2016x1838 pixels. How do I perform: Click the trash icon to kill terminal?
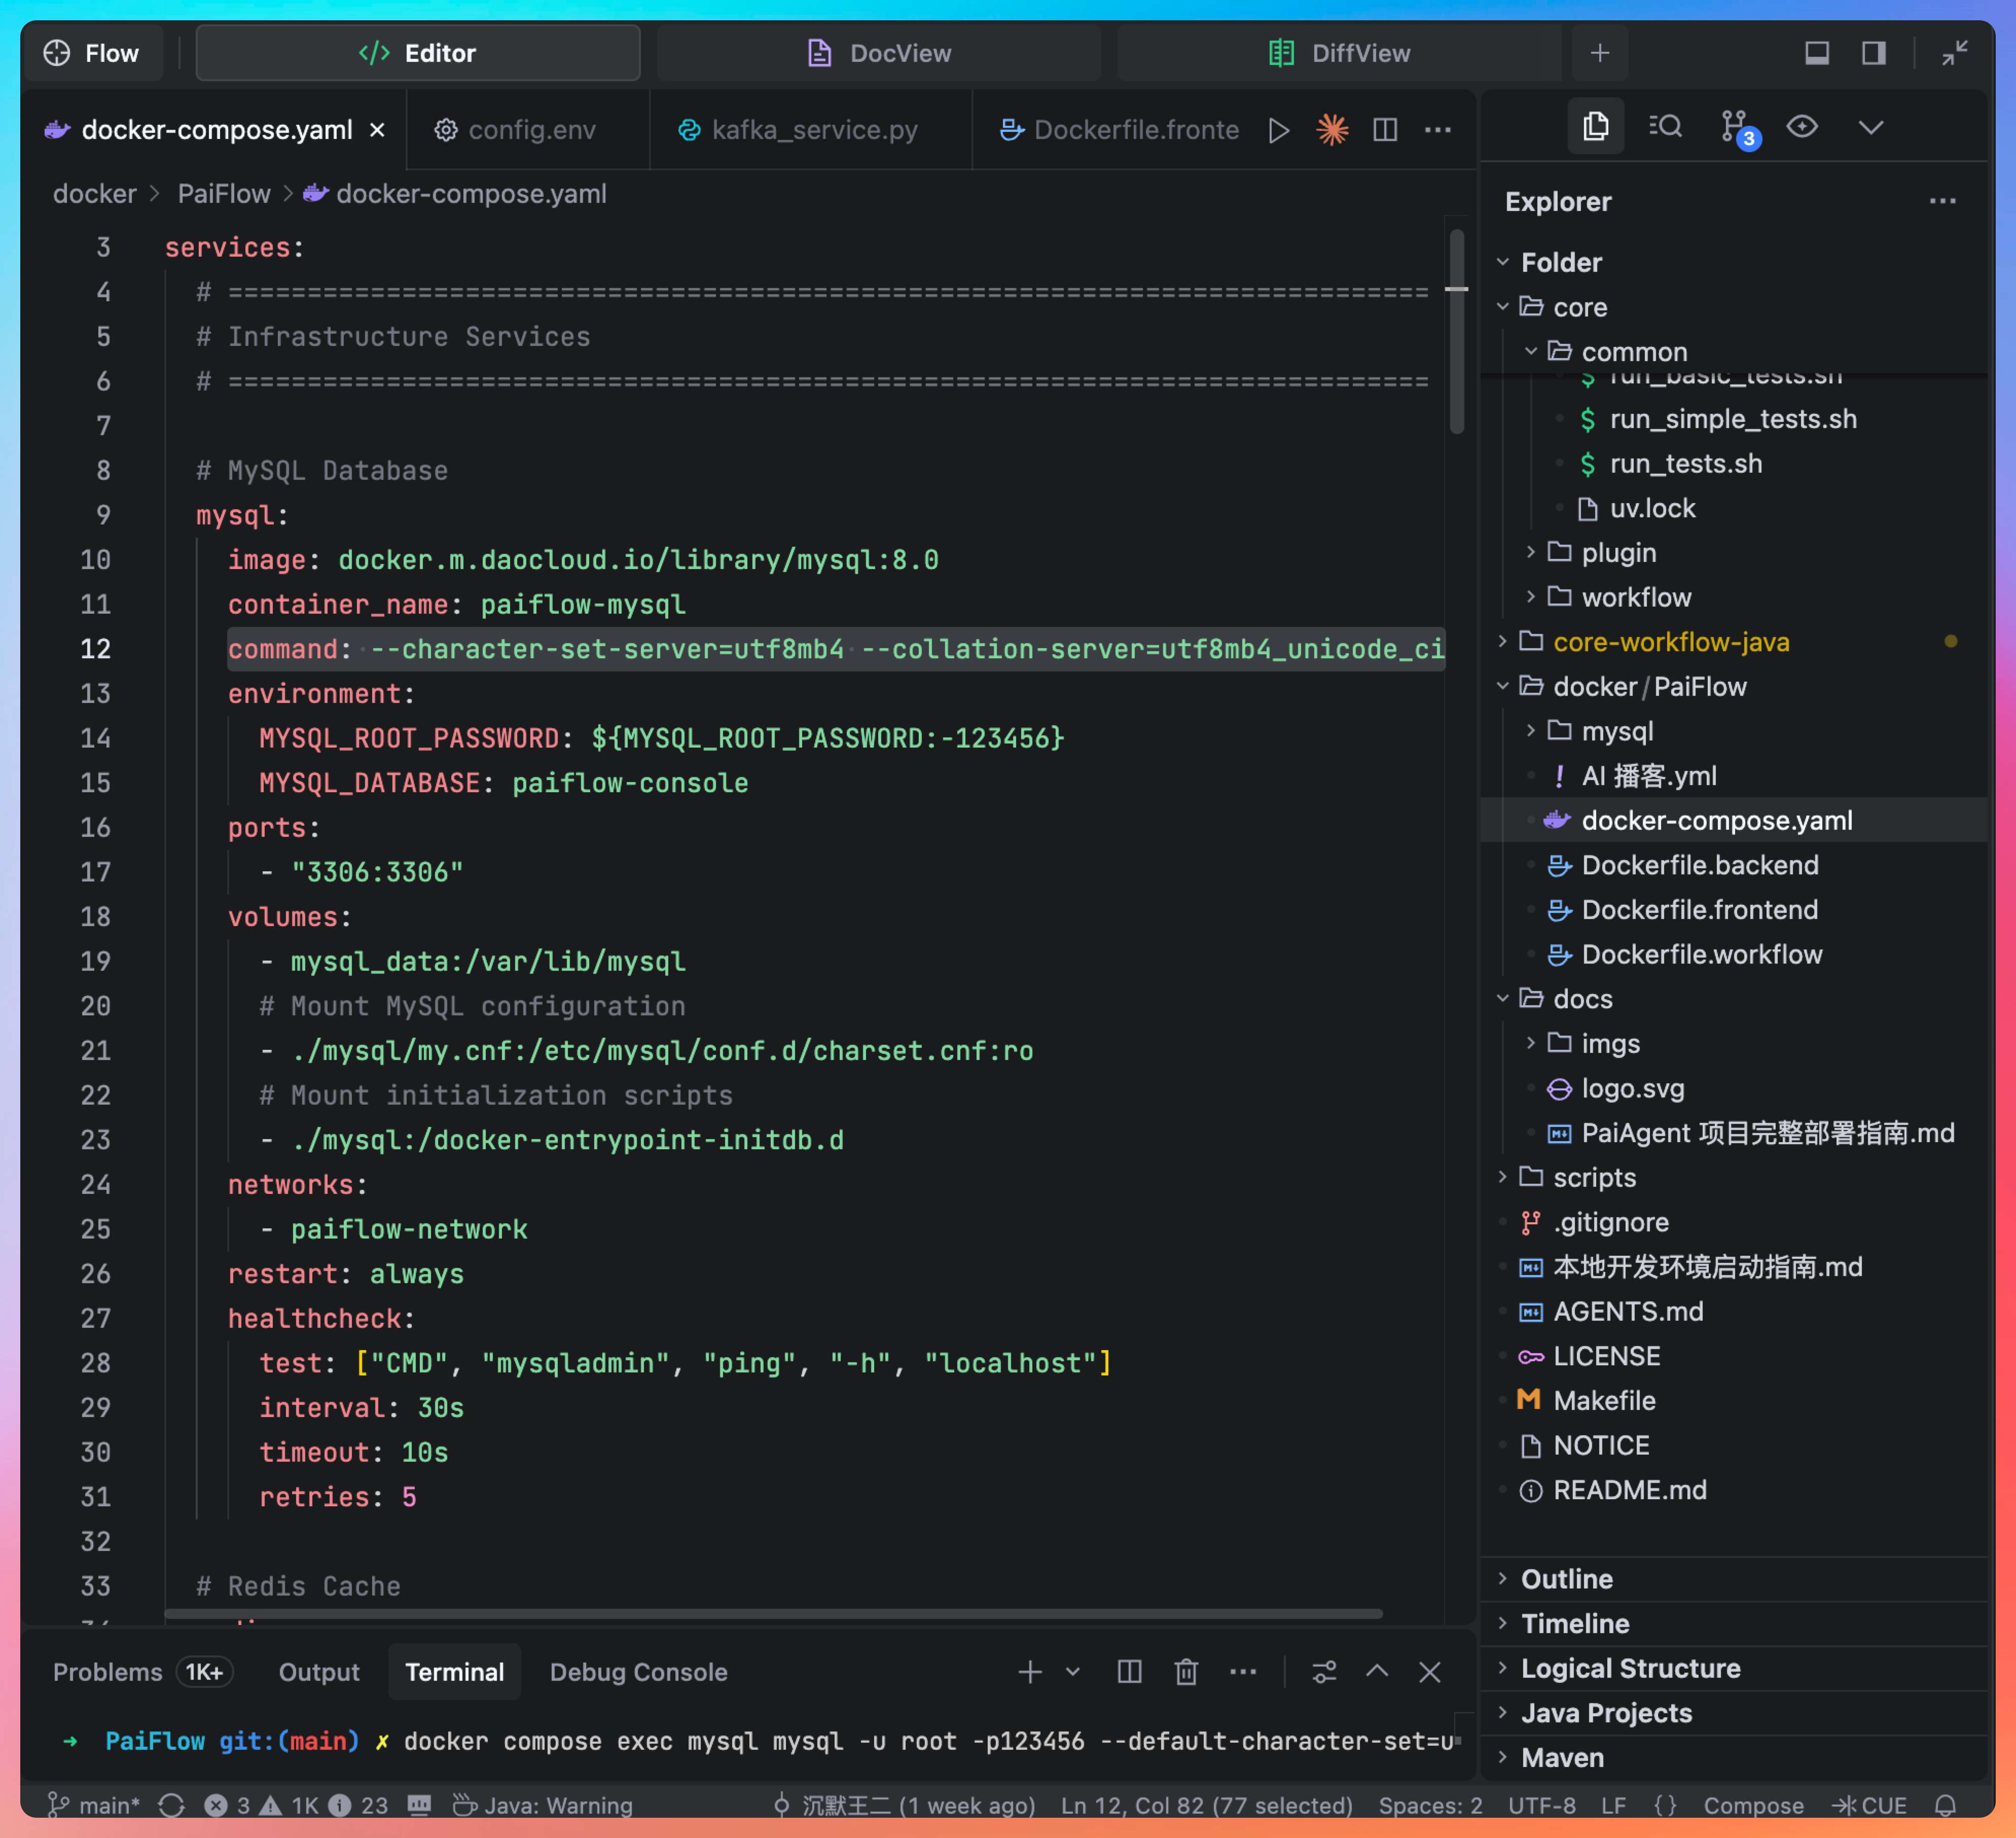1186,1672
